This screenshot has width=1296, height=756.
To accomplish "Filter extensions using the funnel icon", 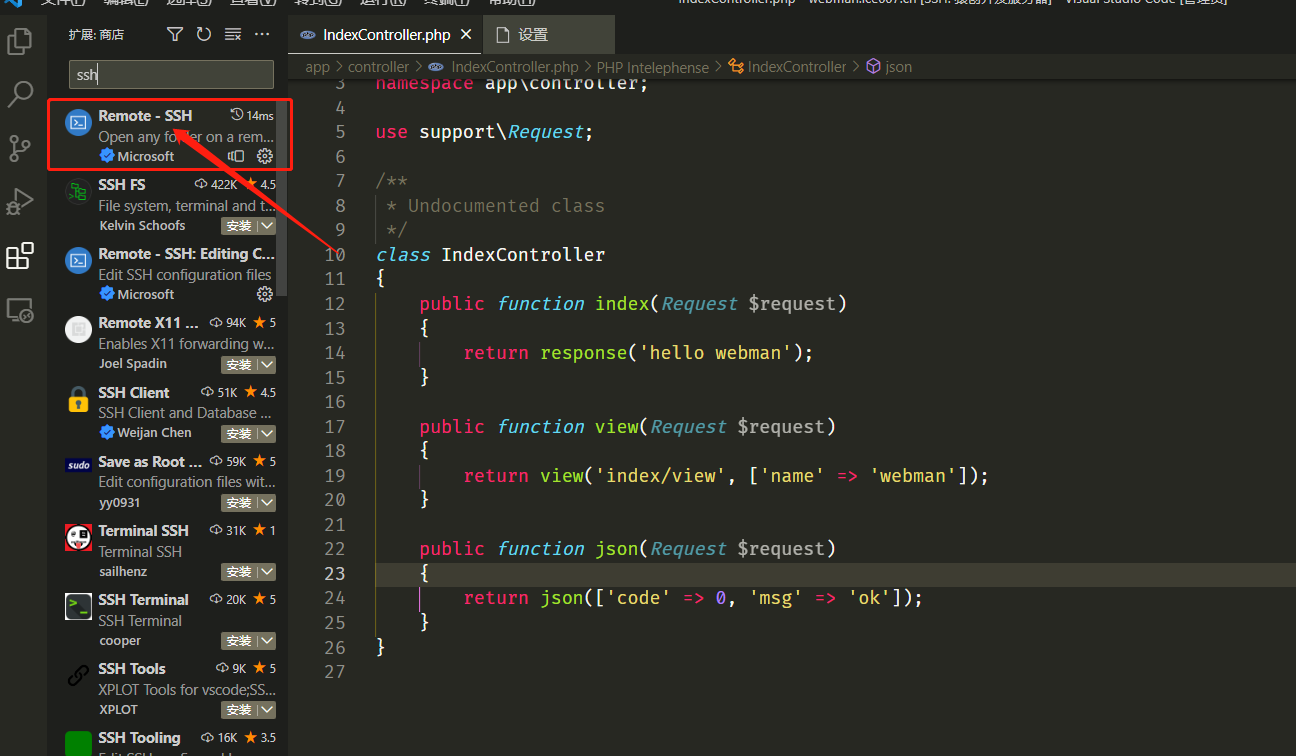I will click(175, 35).
